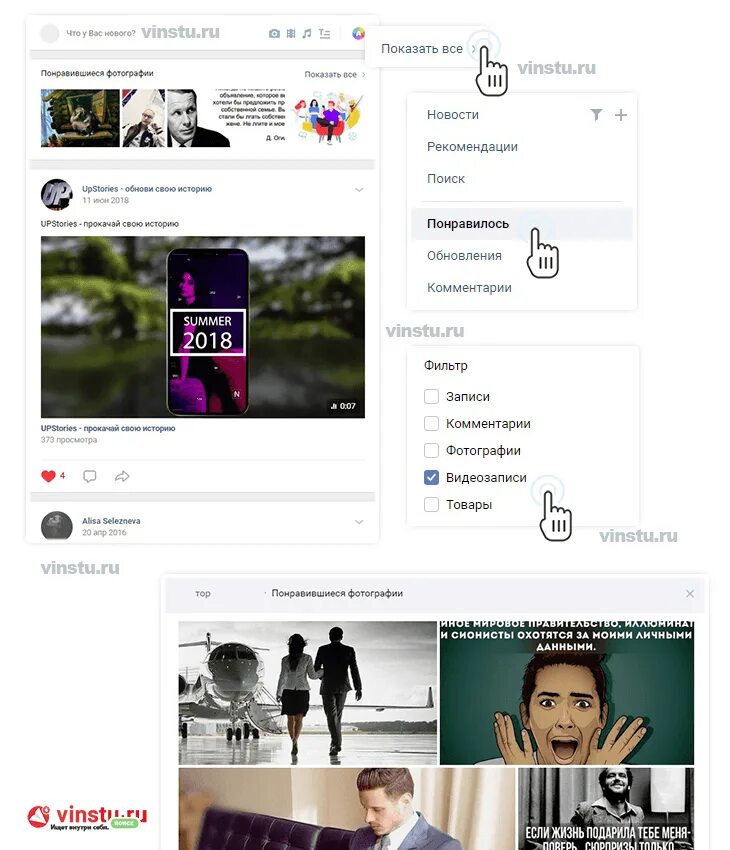Click the article text editor icon

click(x=324, y=34)
